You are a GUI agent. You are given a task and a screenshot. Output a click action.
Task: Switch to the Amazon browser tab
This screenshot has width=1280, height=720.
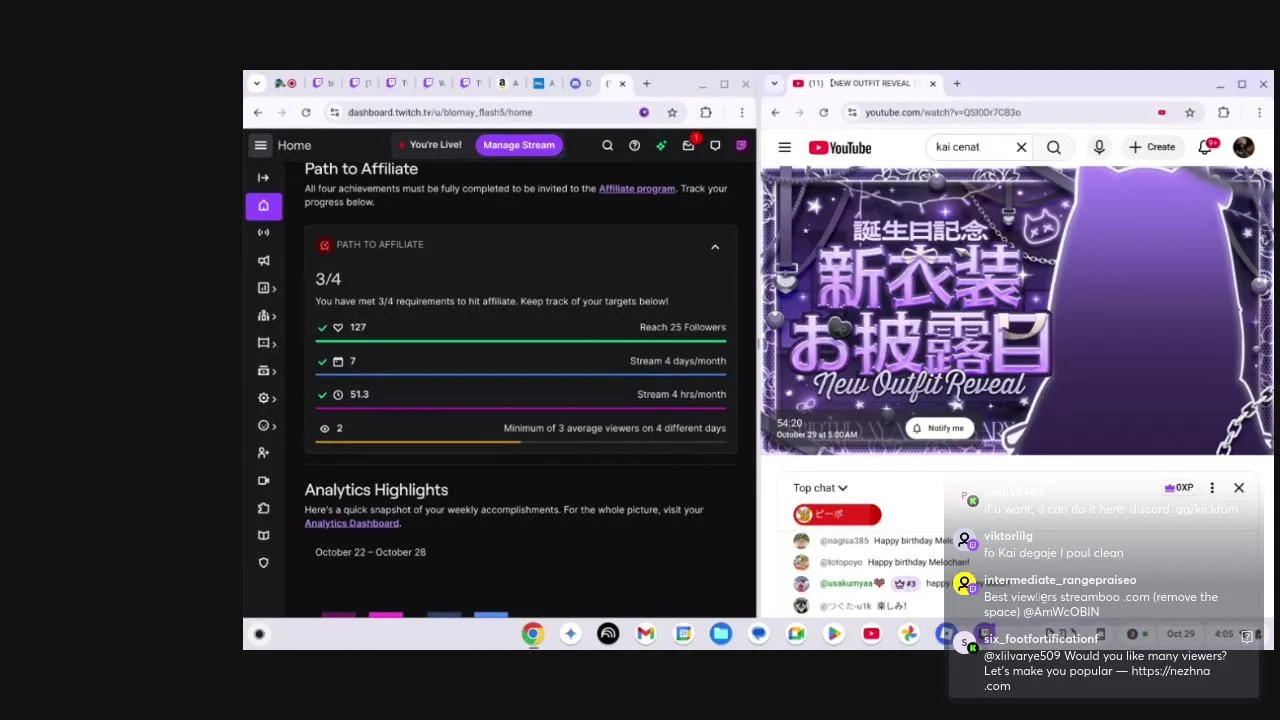point(507,84)
